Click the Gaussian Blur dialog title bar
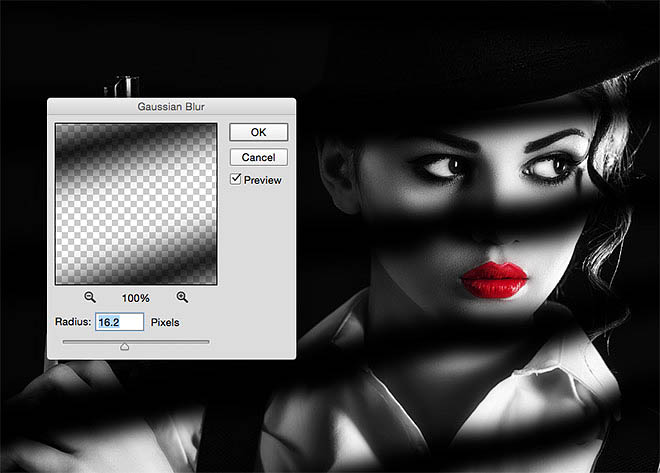 coord(171,106)
